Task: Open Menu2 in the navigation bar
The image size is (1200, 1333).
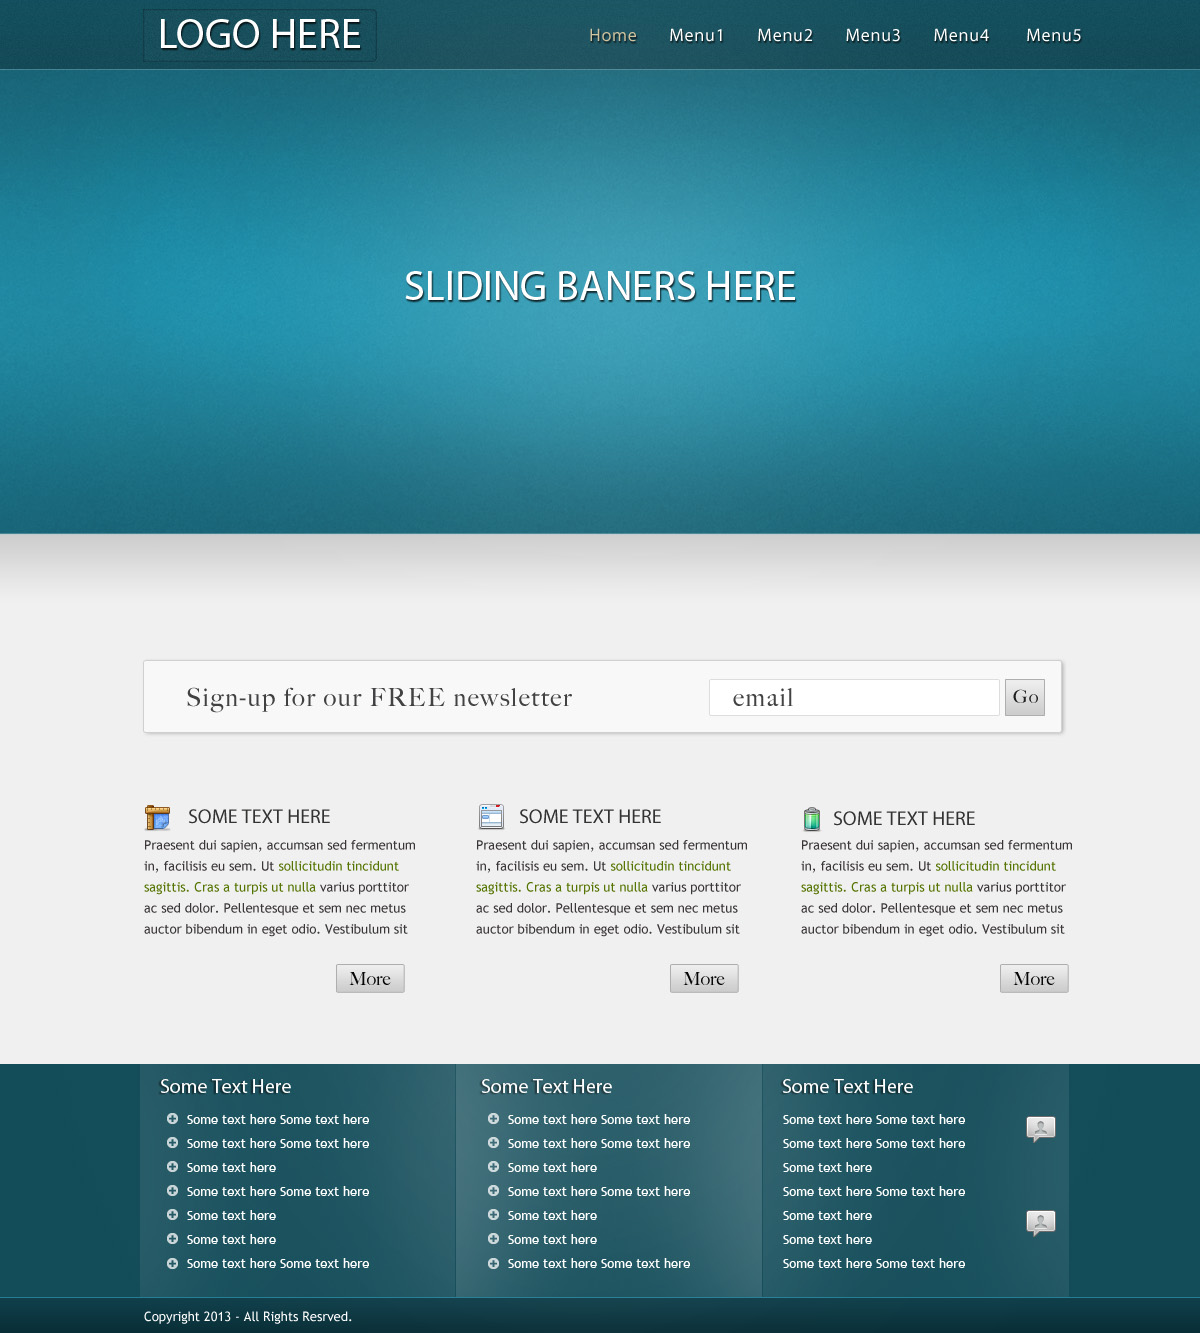Action: pos(785,35)
